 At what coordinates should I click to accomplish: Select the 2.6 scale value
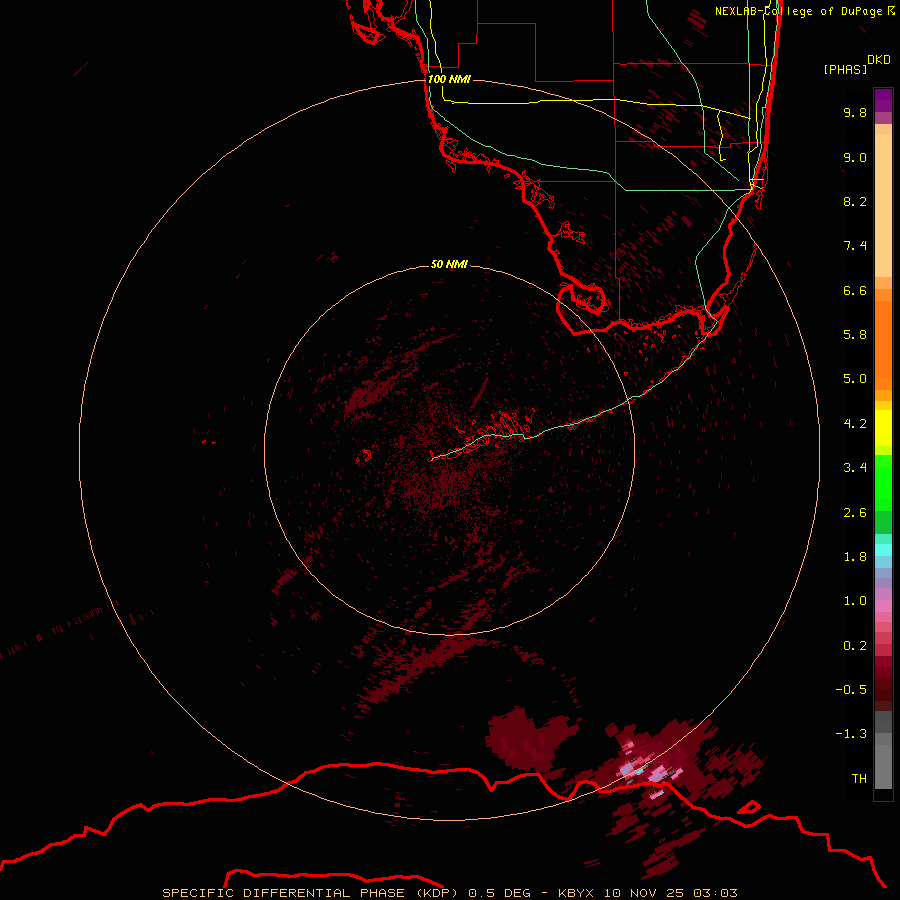point(855,513)
